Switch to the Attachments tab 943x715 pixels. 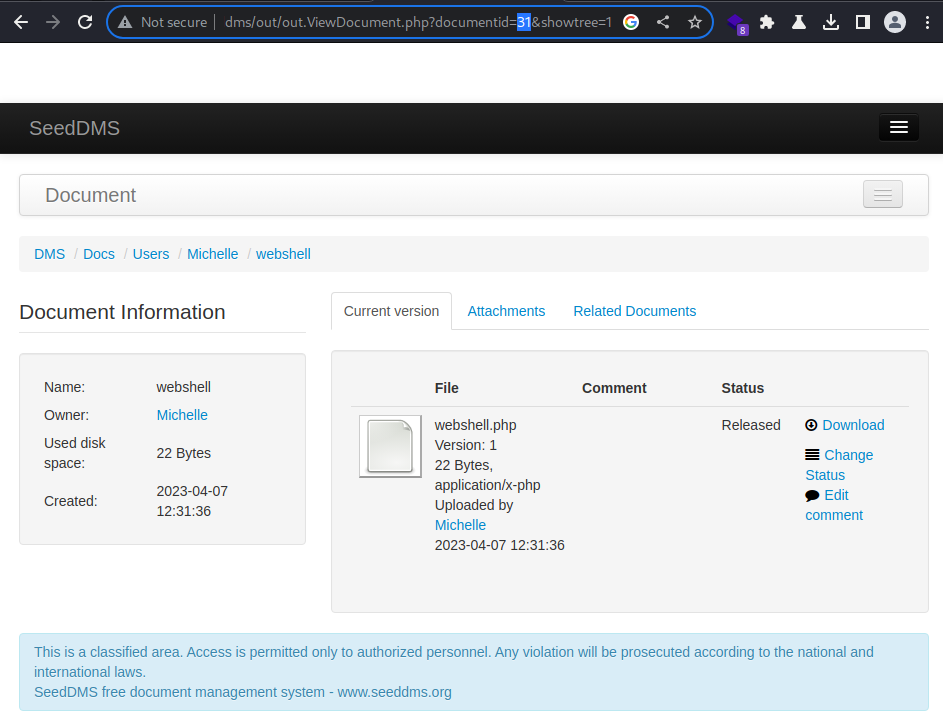(506, 311)
